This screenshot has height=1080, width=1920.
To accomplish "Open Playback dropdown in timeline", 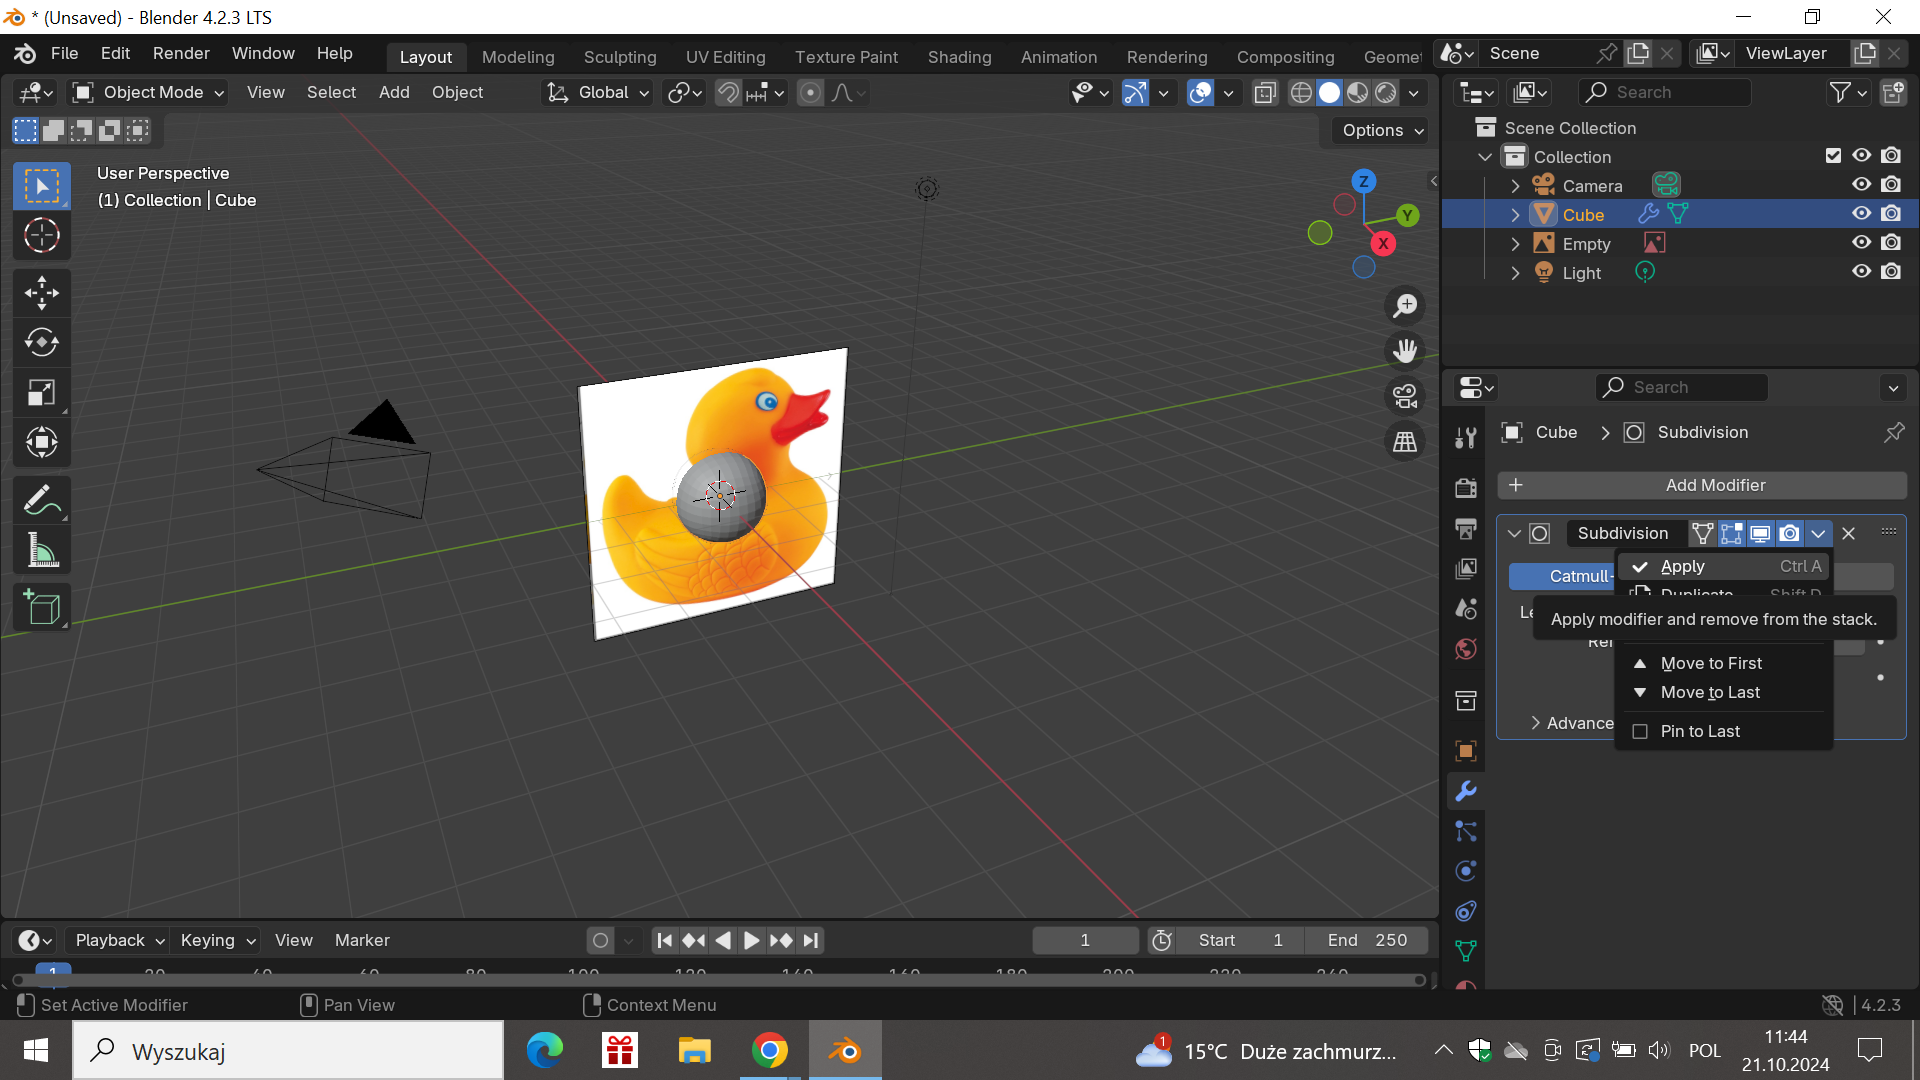I will click(119, 941).
